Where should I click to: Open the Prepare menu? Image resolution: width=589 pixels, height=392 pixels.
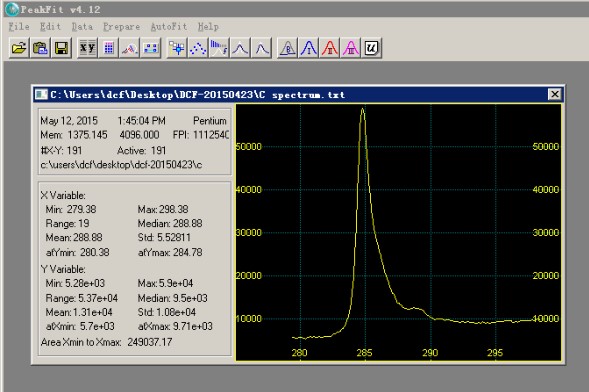click(x=121, y=27)
